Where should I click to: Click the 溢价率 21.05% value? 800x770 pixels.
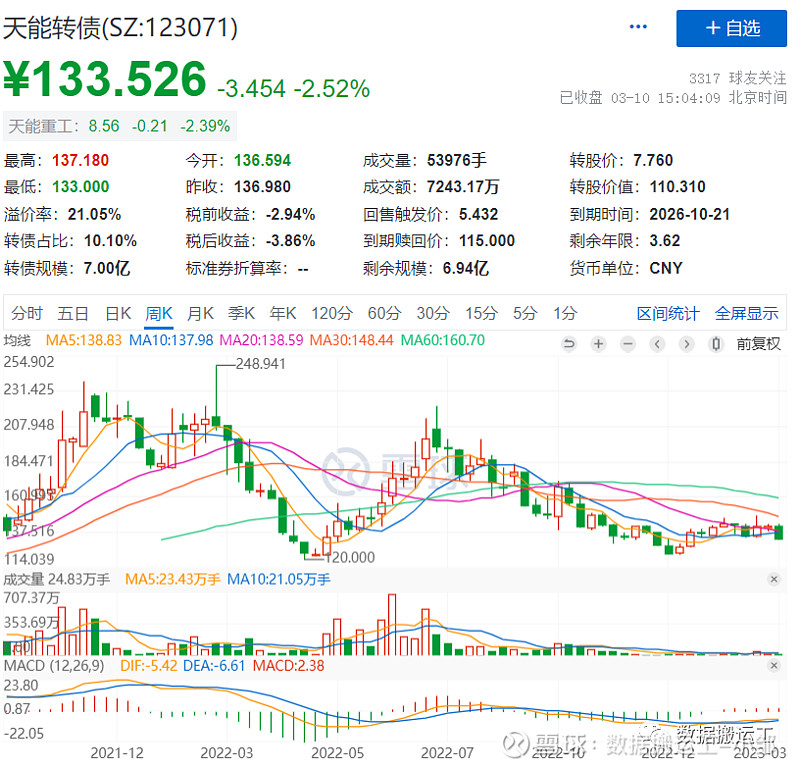click(x=94, y=214)
